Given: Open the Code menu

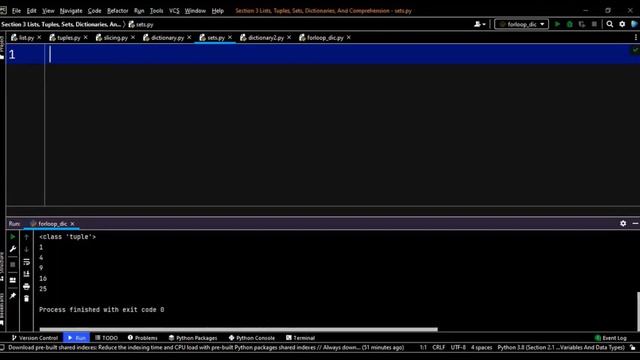Looking at the screenshot, I should tap(94, 11).
